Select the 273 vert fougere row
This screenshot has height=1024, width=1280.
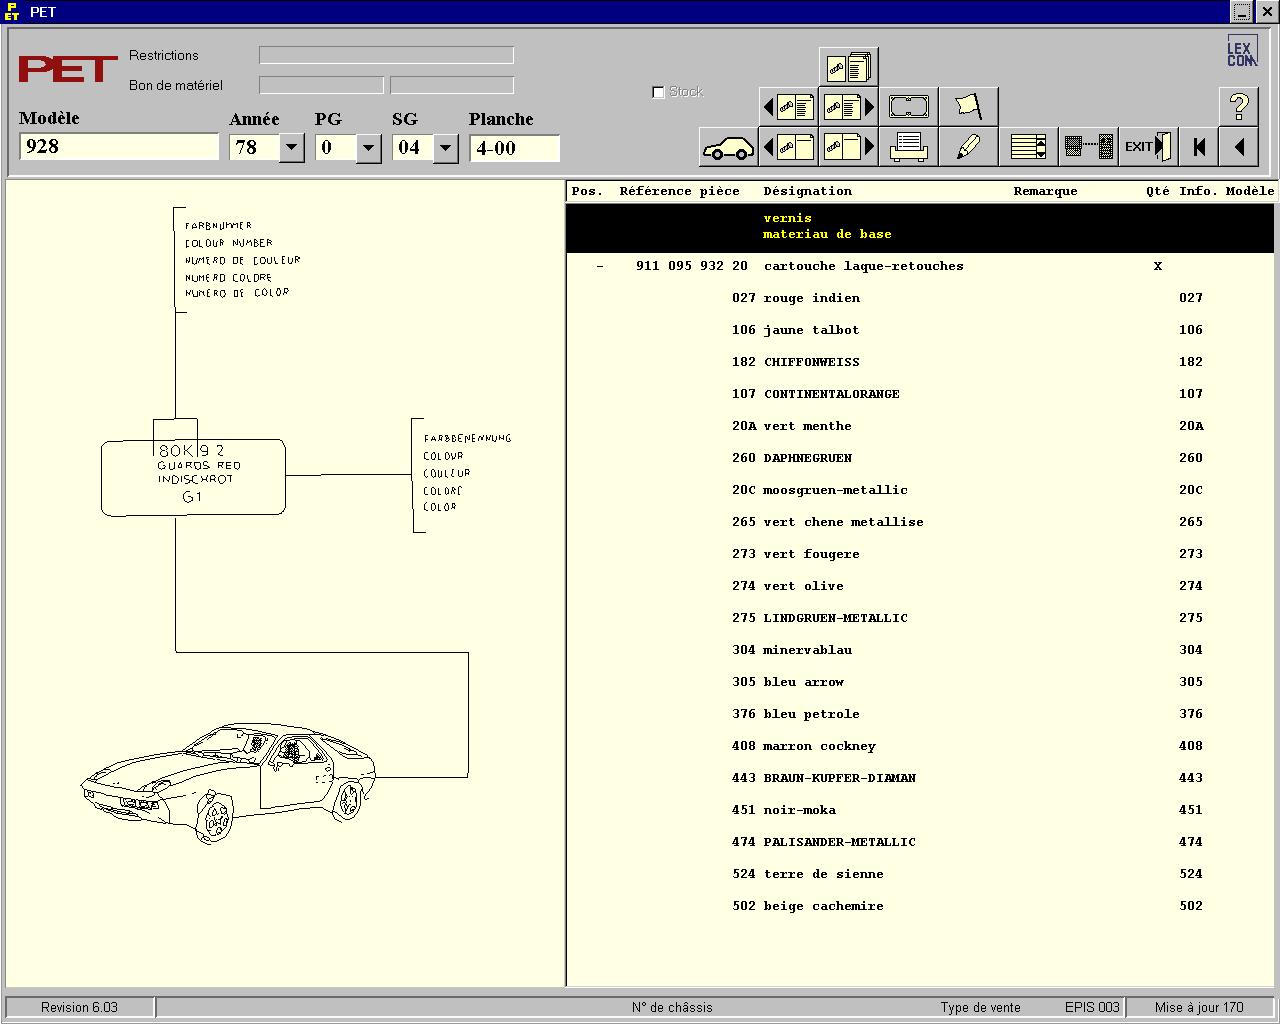(920, 554)
